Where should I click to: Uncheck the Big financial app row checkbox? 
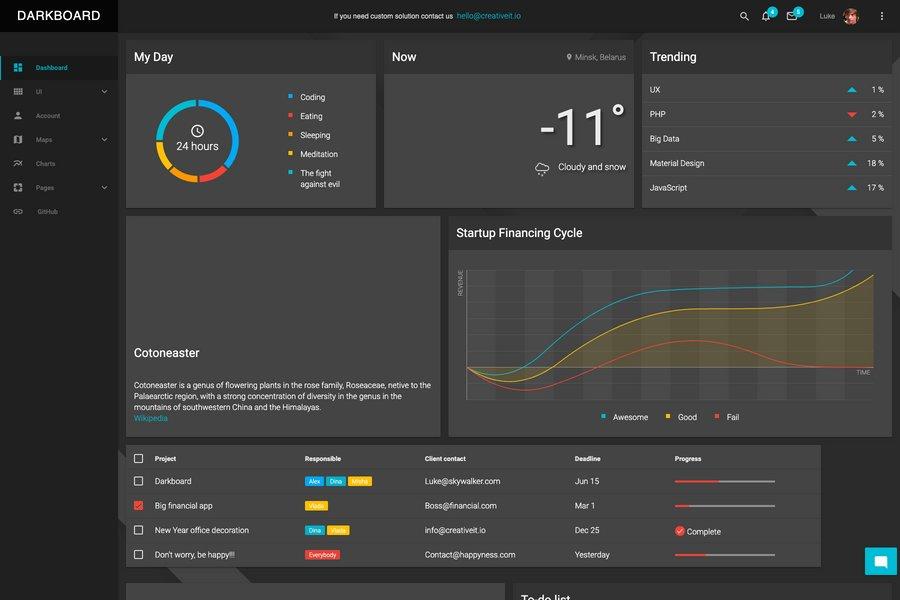tap(139, 506)
